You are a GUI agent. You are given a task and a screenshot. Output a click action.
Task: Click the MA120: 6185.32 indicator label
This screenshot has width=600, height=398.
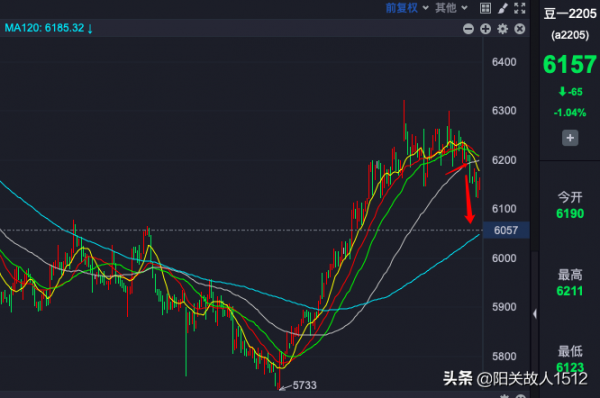tap(48, 28)
